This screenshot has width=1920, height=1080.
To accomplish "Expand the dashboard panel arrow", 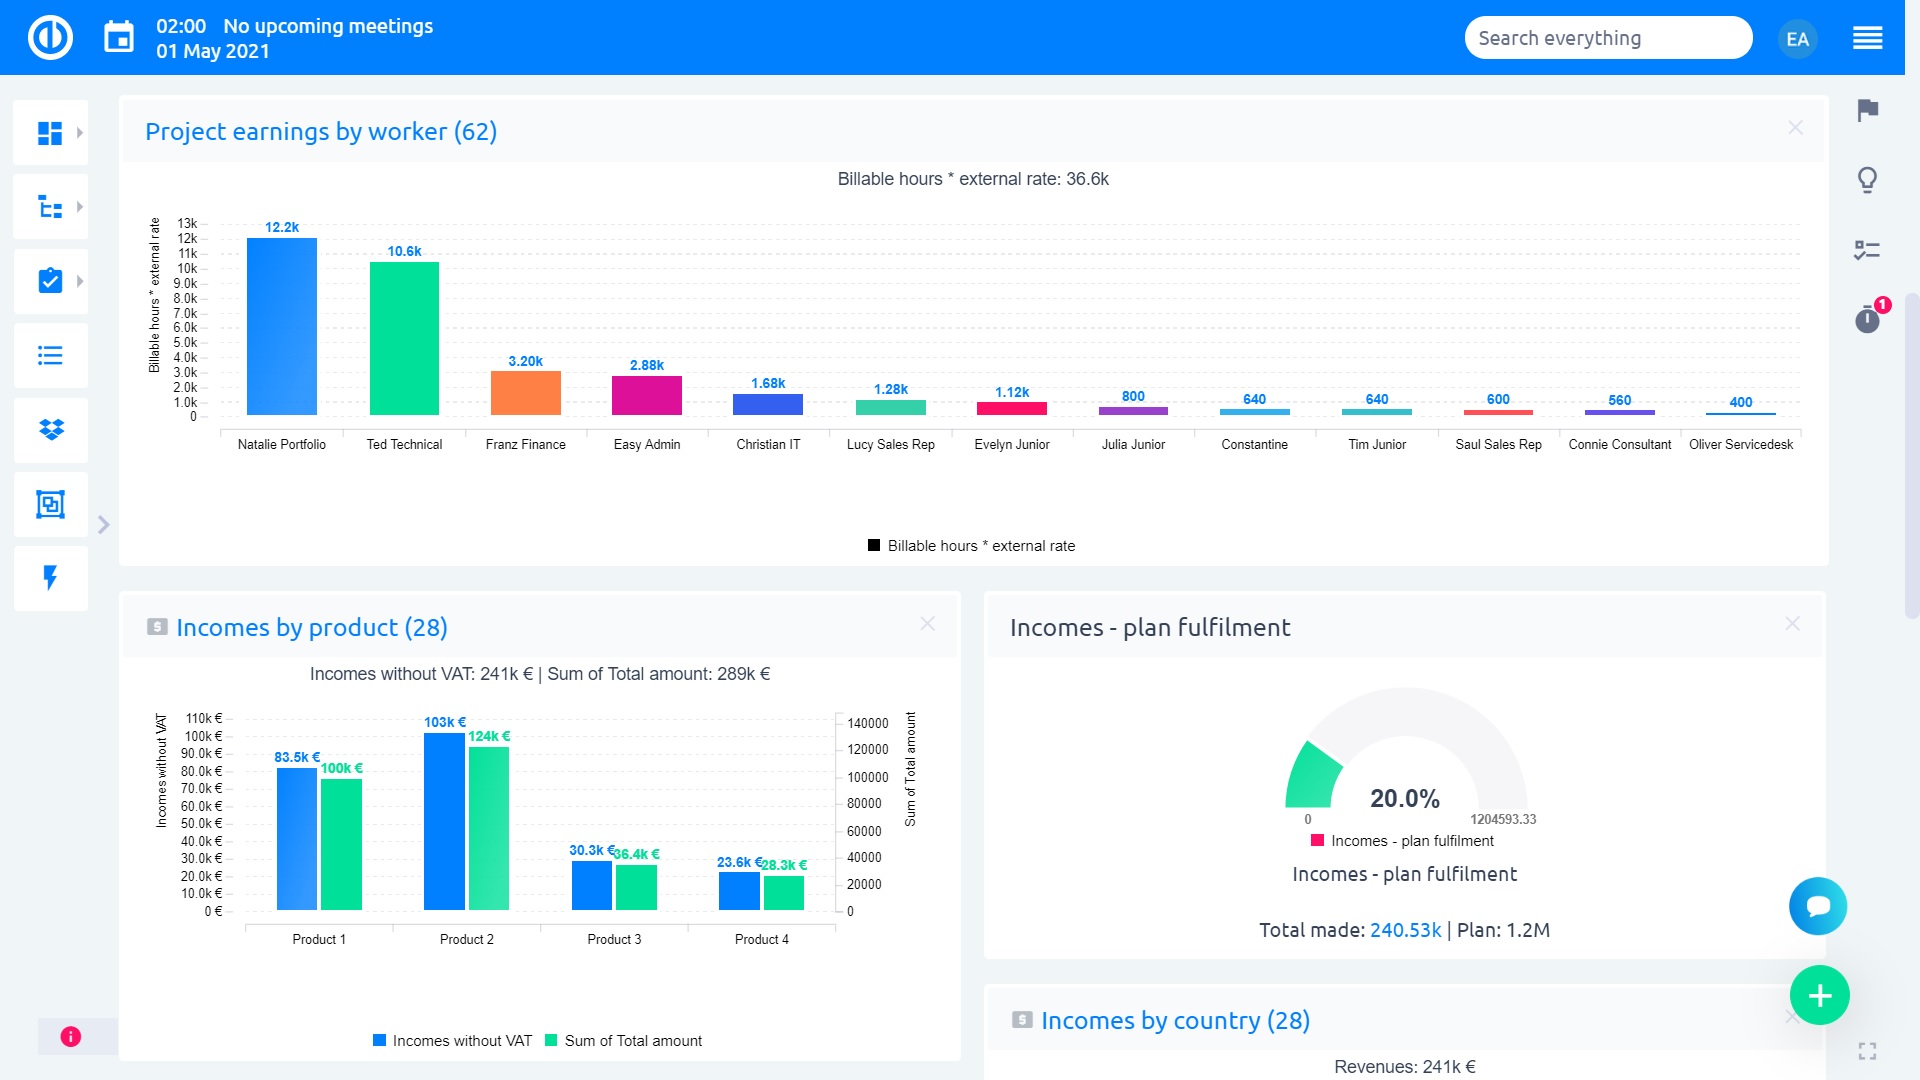I will pyautogui.click(x=81, y=131).
